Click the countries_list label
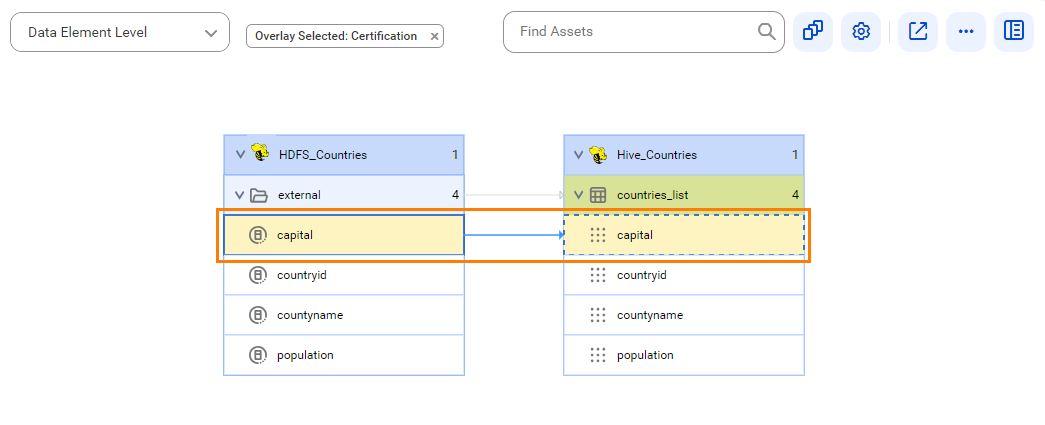The image size is (1045, 425). tap(652, 195)
